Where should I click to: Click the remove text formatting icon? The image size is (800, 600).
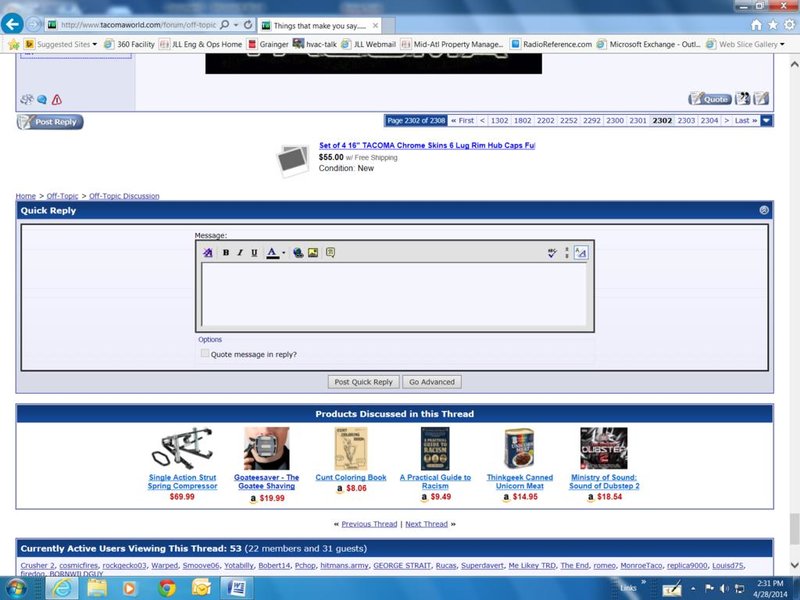coord(208,253)
